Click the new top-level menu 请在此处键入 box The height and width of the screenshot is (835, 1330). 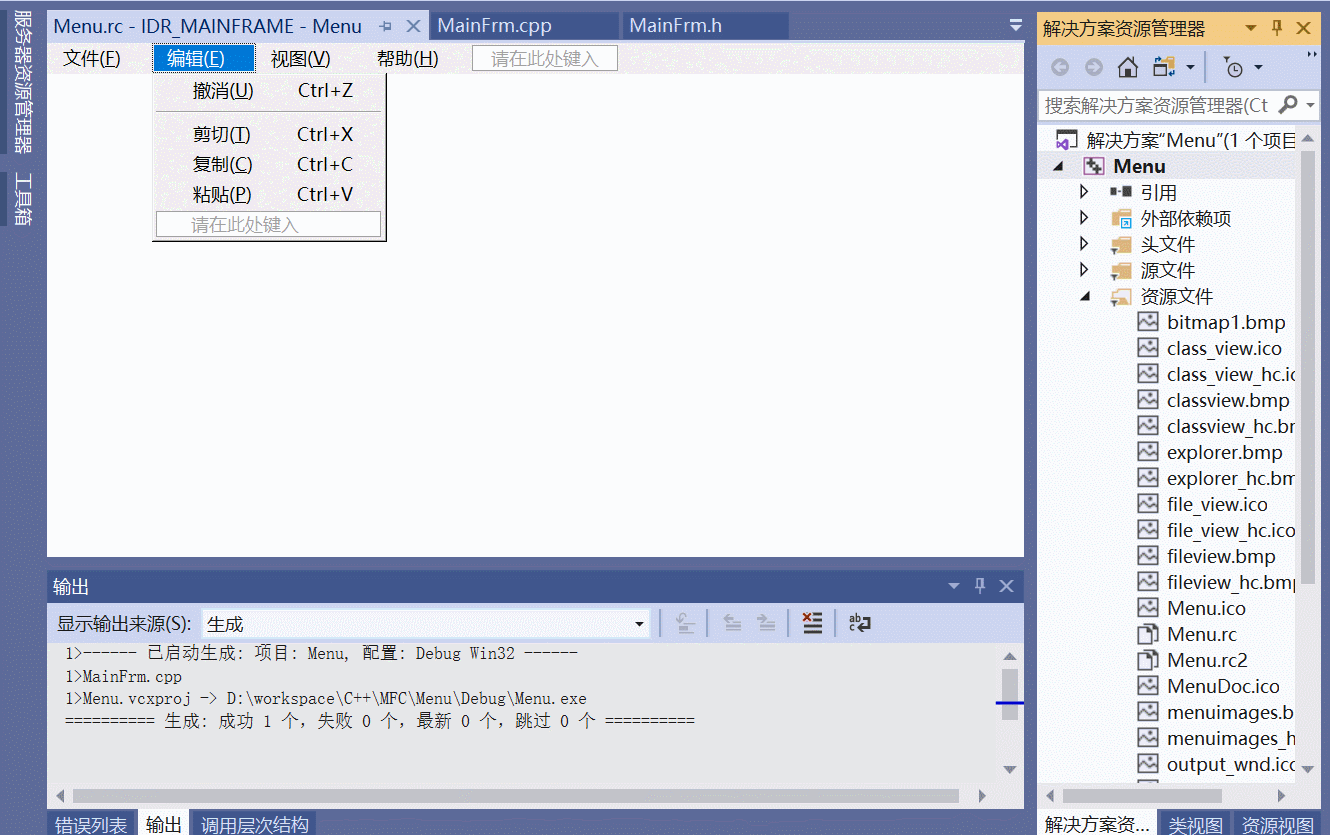544,59
